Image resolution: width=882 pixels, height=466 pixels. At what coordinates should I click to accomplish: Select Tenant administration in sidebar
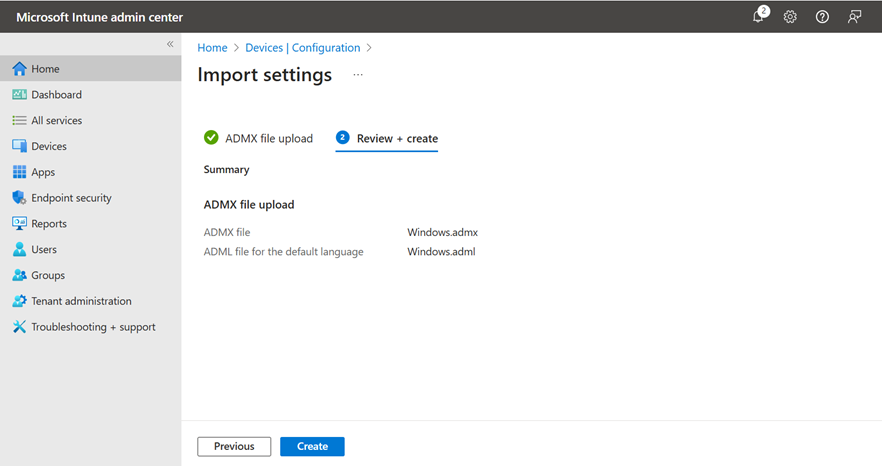[x=81, y=301]
